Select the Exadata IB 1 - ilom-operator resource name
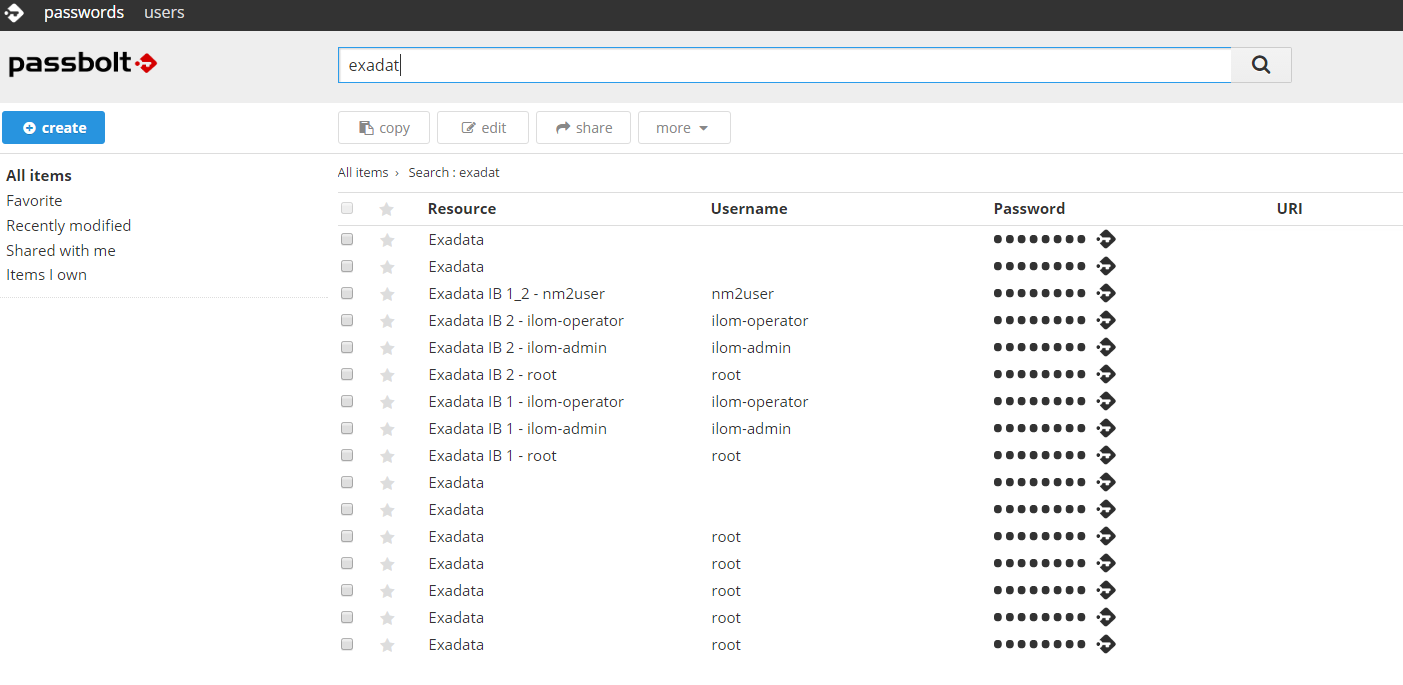 526,402
